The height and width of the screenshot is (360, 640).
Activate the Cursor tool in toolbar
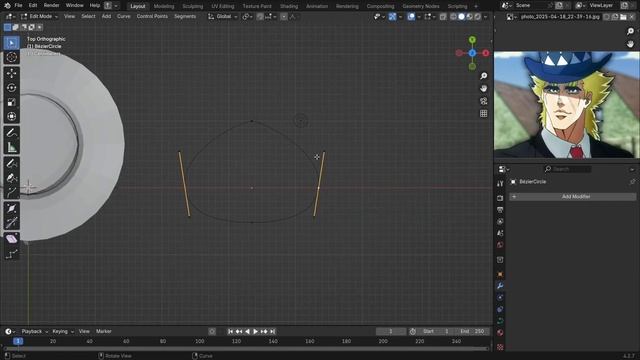[x=11, y=57]
